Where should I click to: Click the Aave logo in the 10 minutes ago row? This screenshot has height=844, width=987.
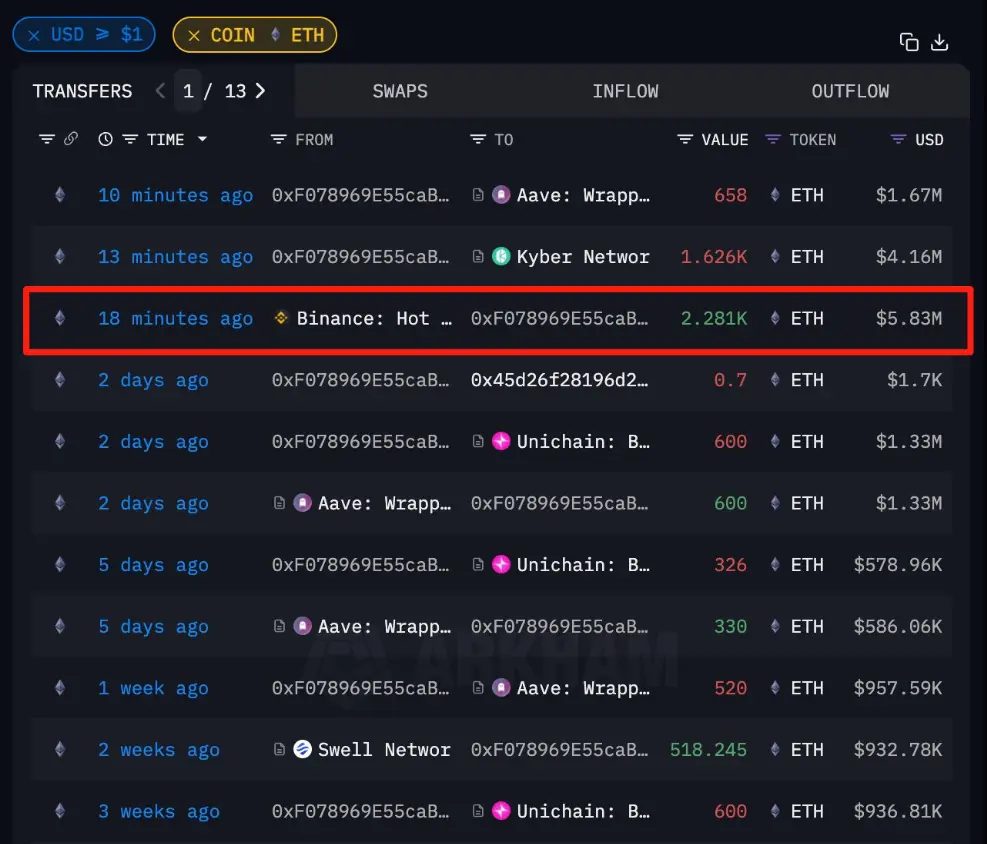pos(501,195)
